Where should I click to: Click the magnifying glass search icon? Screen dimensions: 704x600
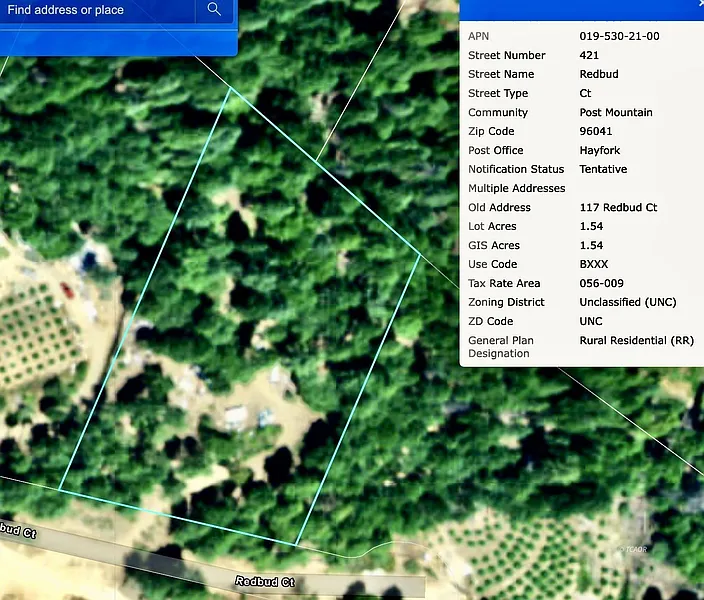(214, 10)
